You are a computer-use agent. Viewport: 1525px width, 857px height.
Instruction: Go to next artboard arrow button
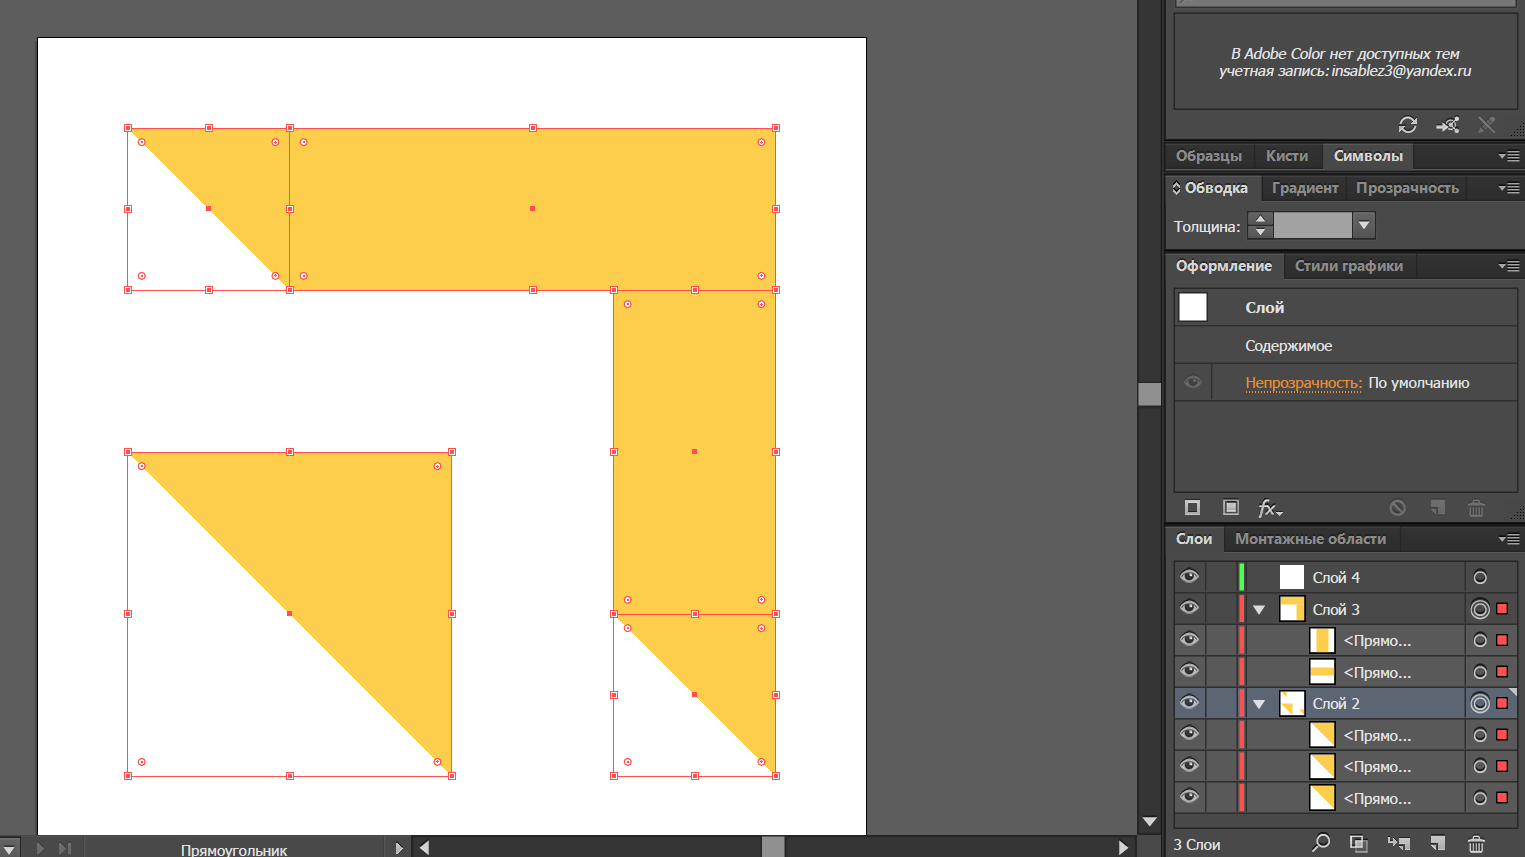[x=40, y=848]
